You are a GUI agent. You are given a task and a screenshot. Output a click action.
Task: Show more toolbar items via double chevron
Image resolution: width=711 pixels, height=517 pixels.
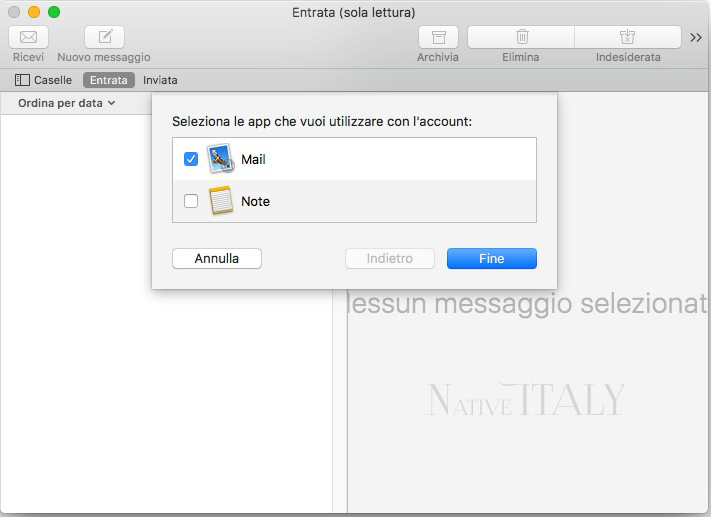click(x=696, y=37)
